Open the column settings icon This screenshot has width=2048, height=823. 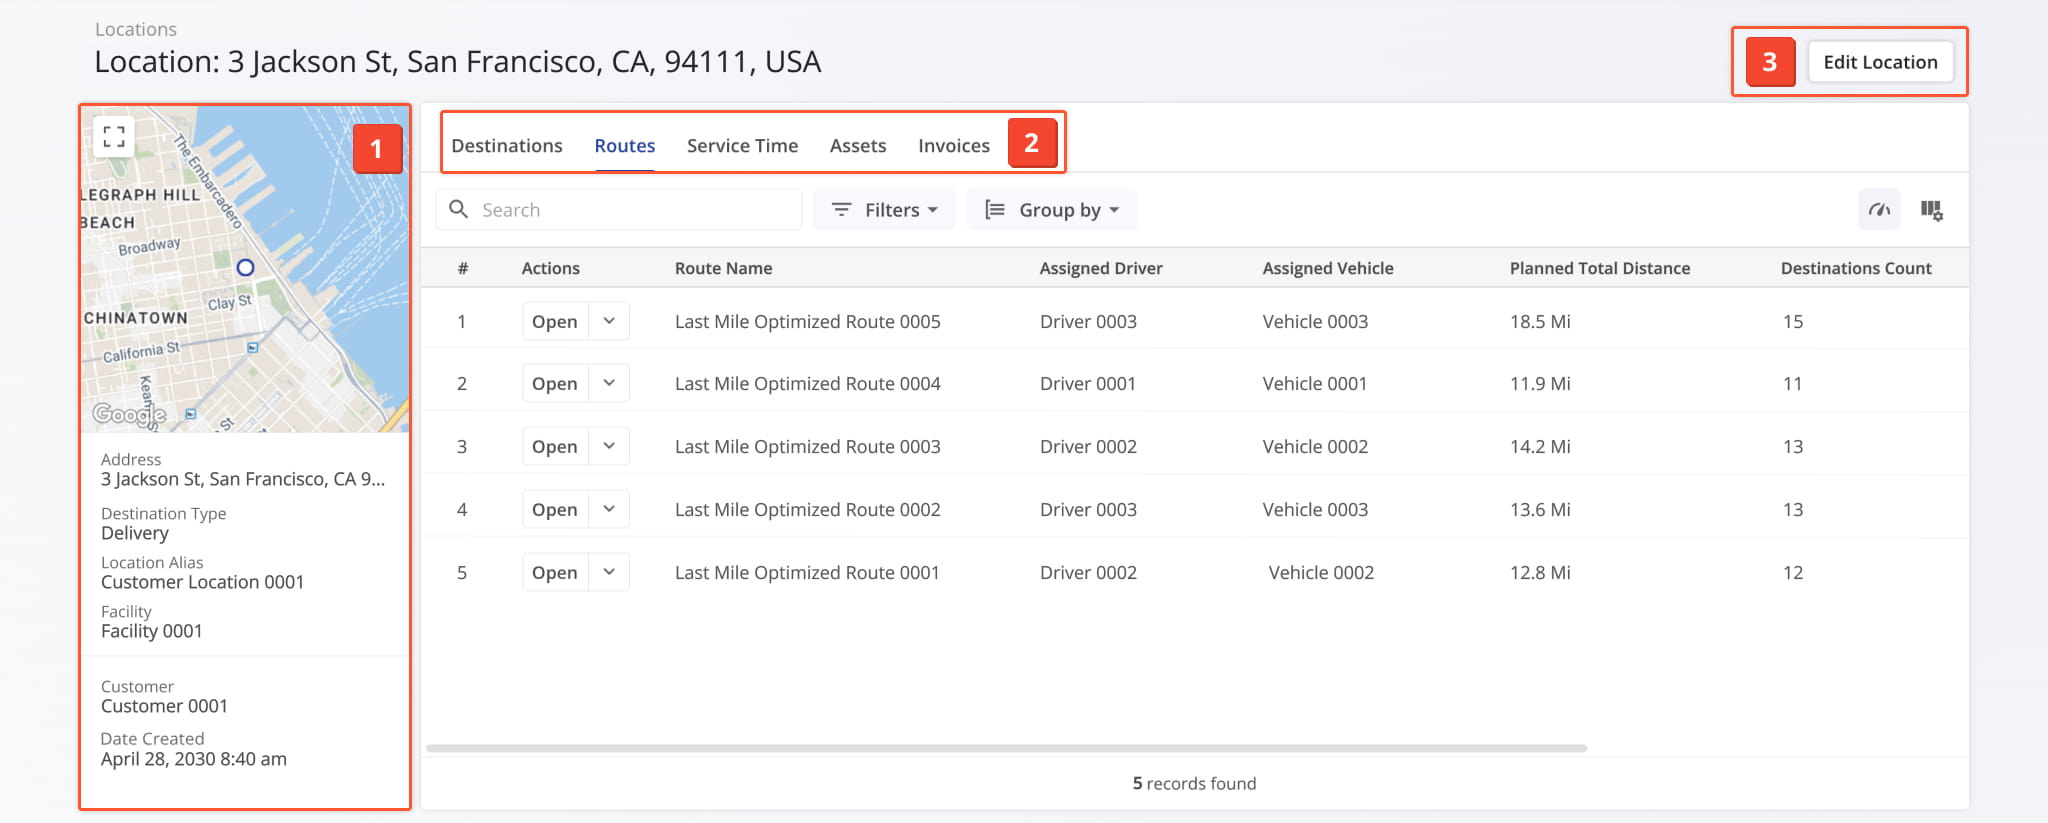pos(1931,210)
